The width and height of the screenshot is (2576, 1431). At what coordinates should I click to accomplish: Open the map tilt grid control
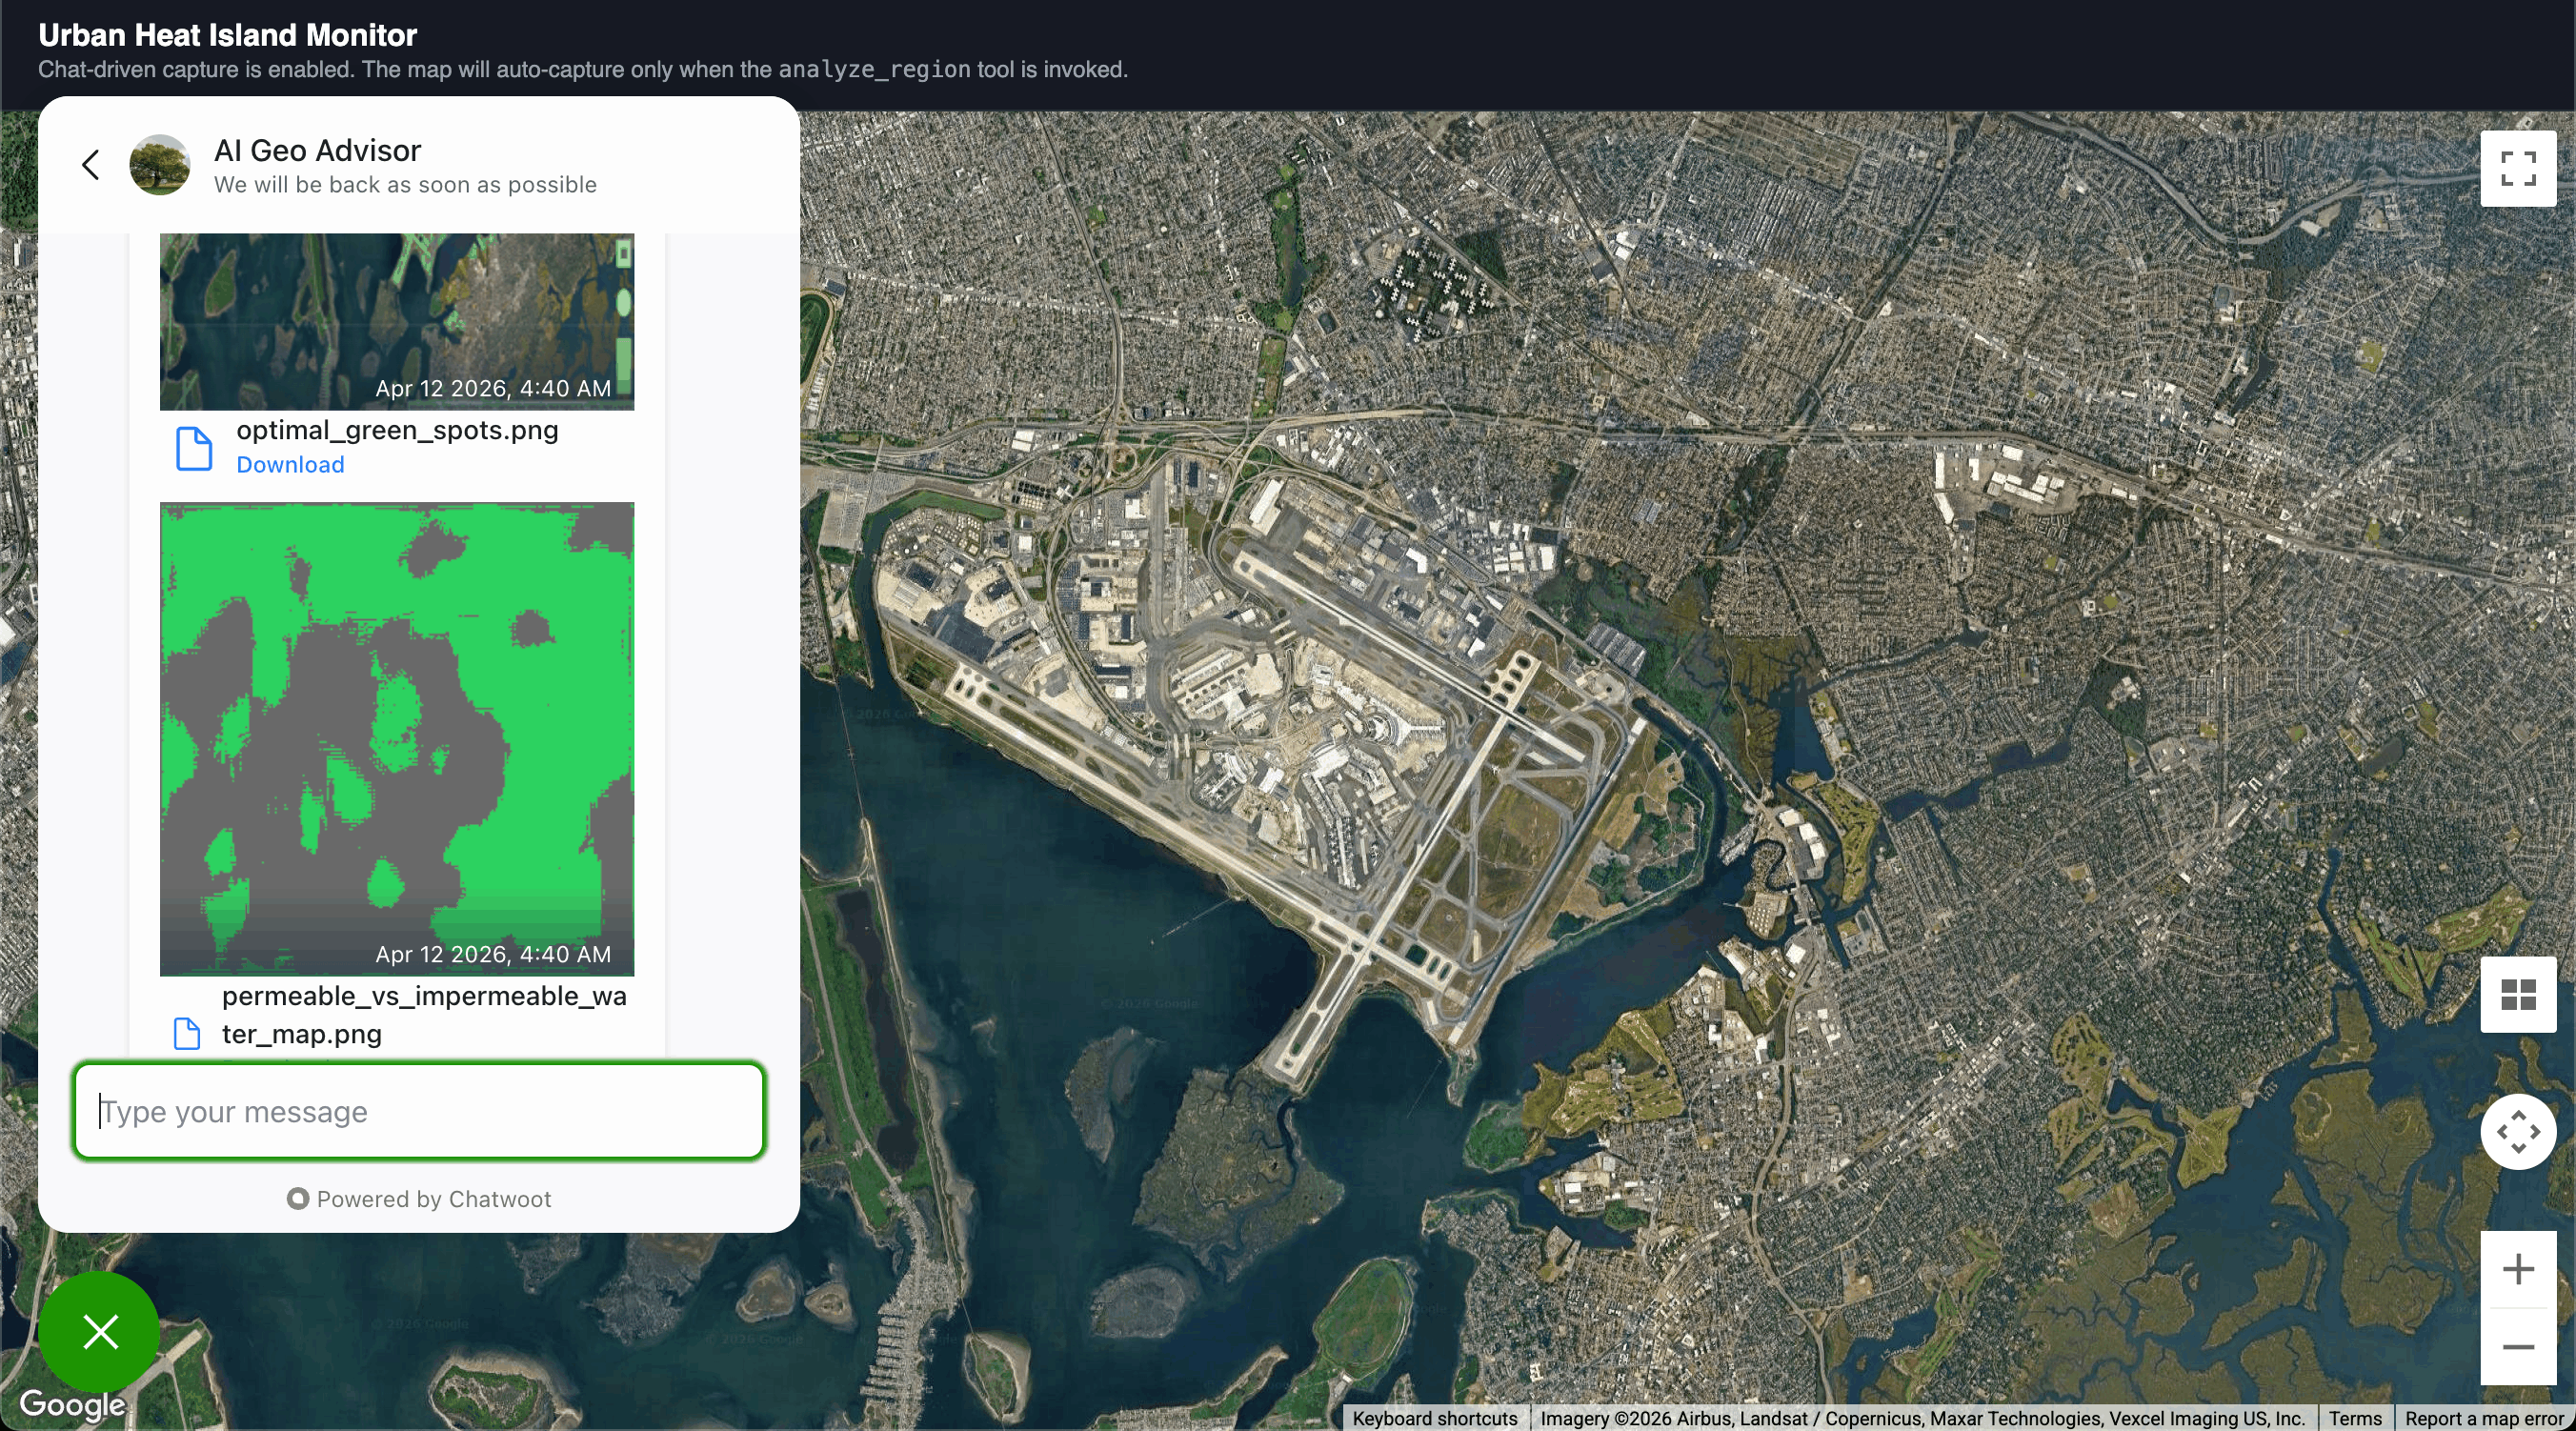[2517, 994]
